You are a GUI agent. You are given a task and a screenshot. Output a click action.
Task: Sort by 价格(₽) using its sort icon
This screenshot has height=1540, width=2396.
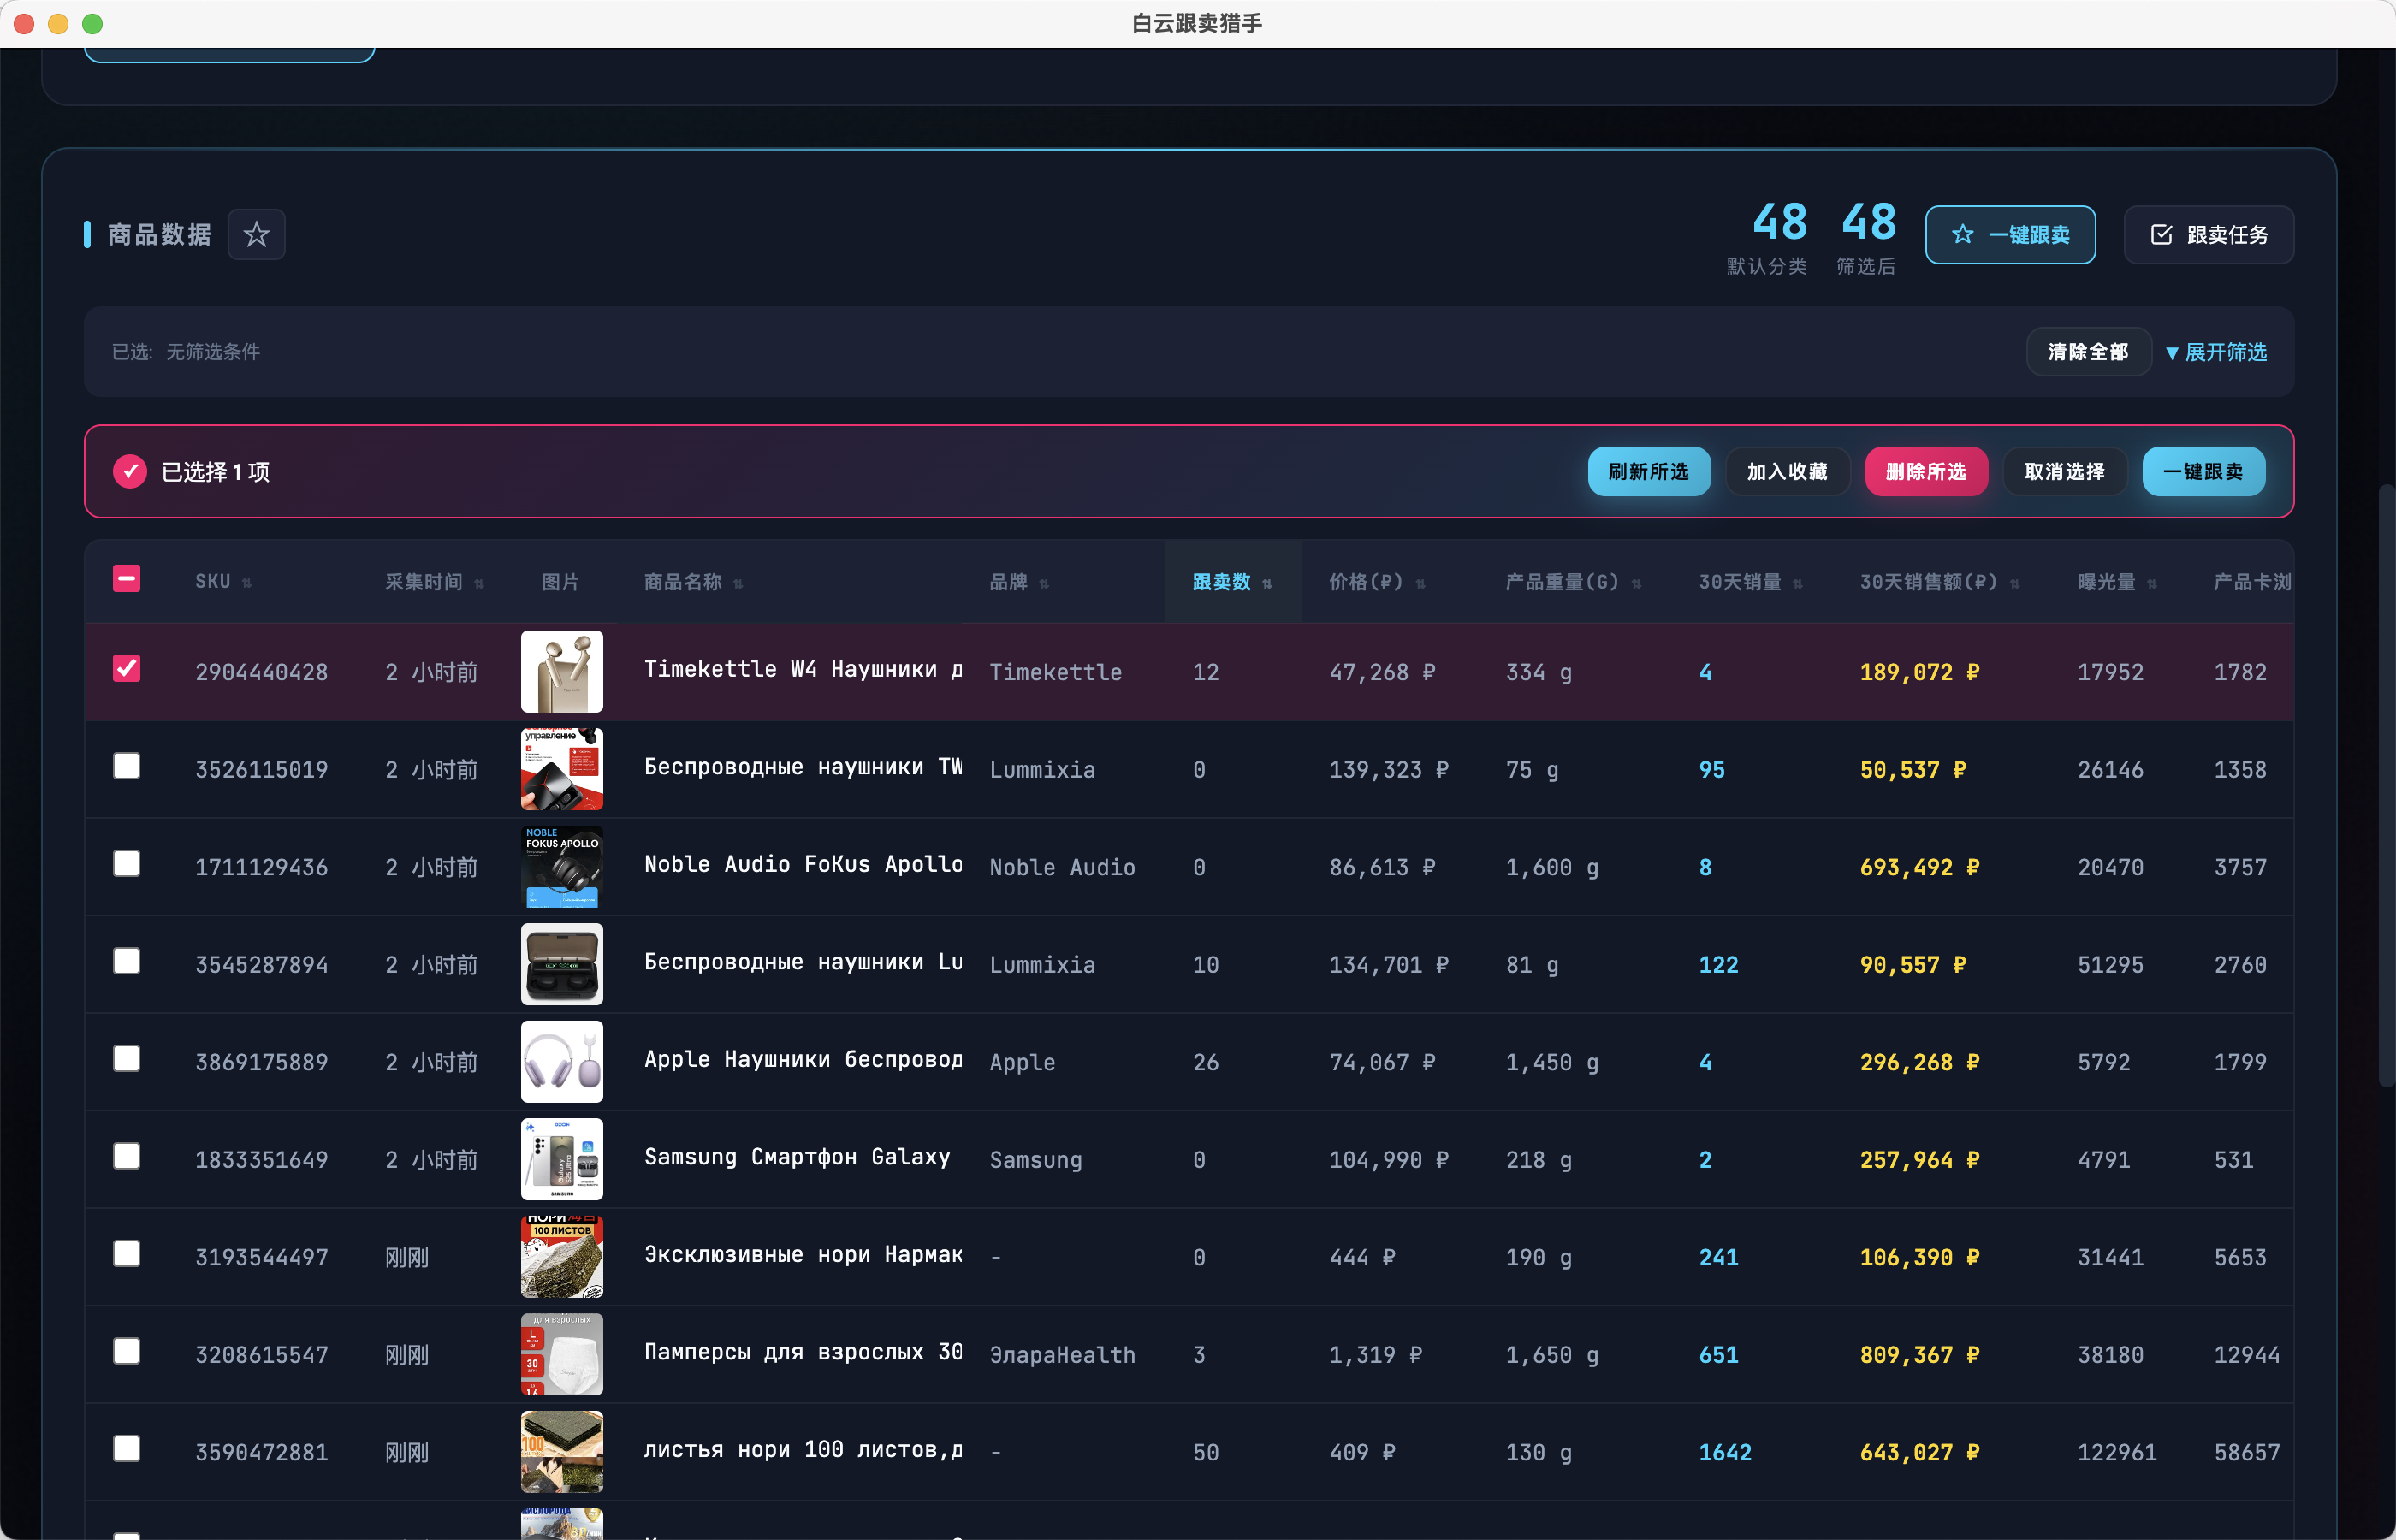click(1420, 583)
